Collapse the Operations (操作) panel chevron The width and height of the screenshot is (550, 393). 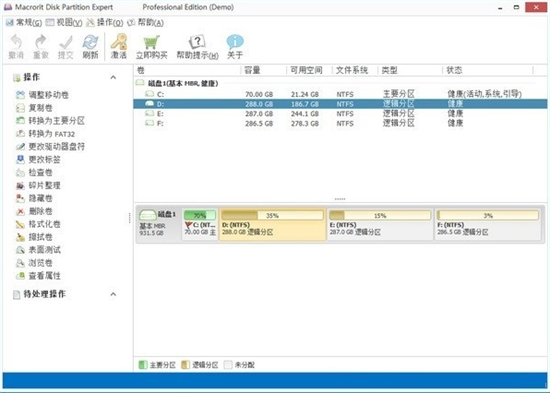pos(113,77)
